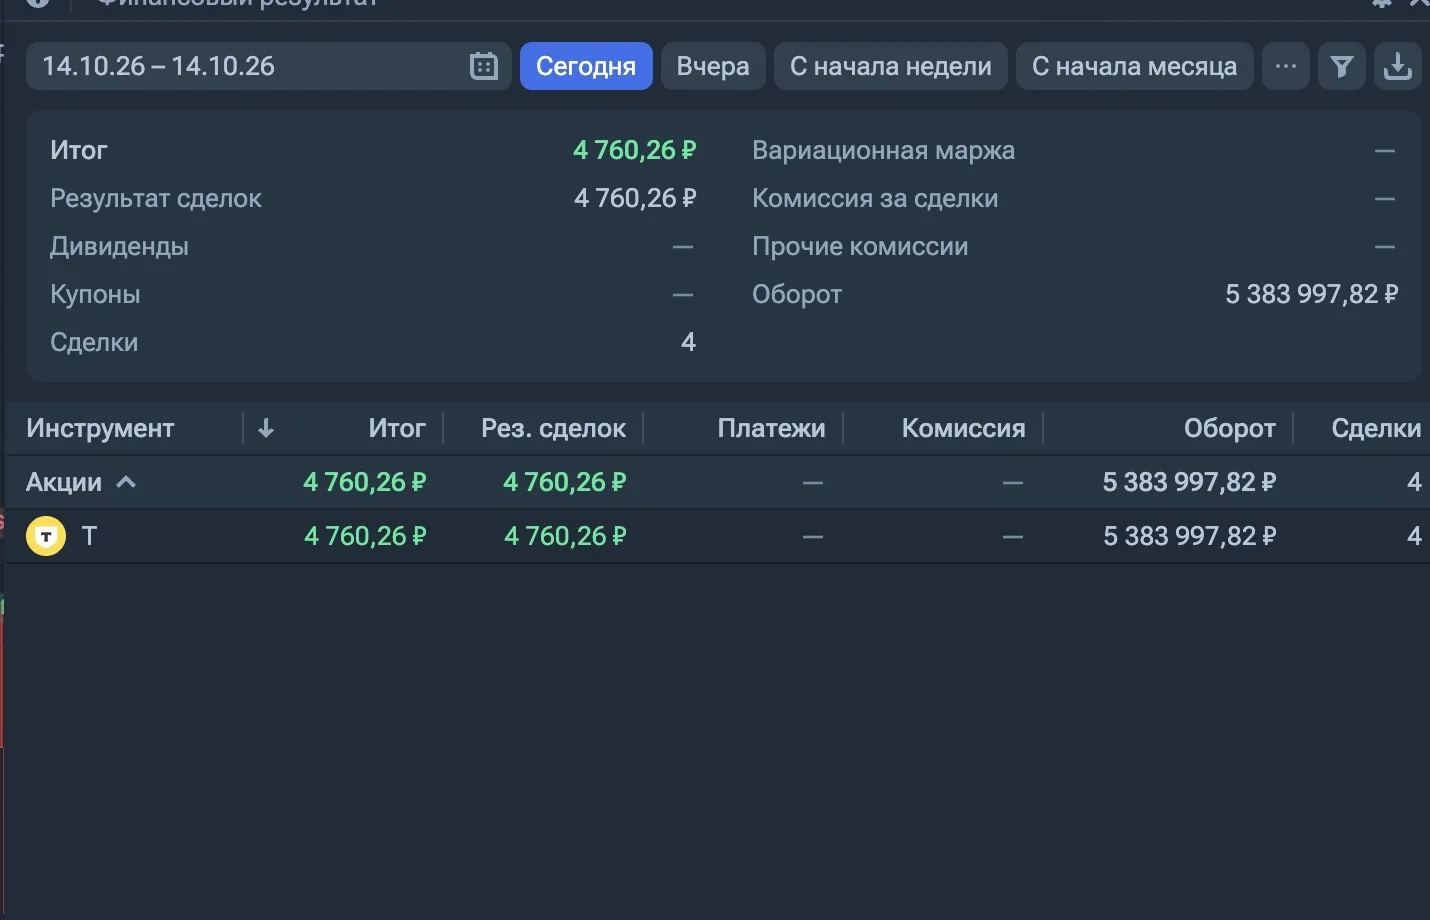This screenshot has width=1430, height=920.
Task: Open the three-dots more periods button
Action: click(1286, 66)
